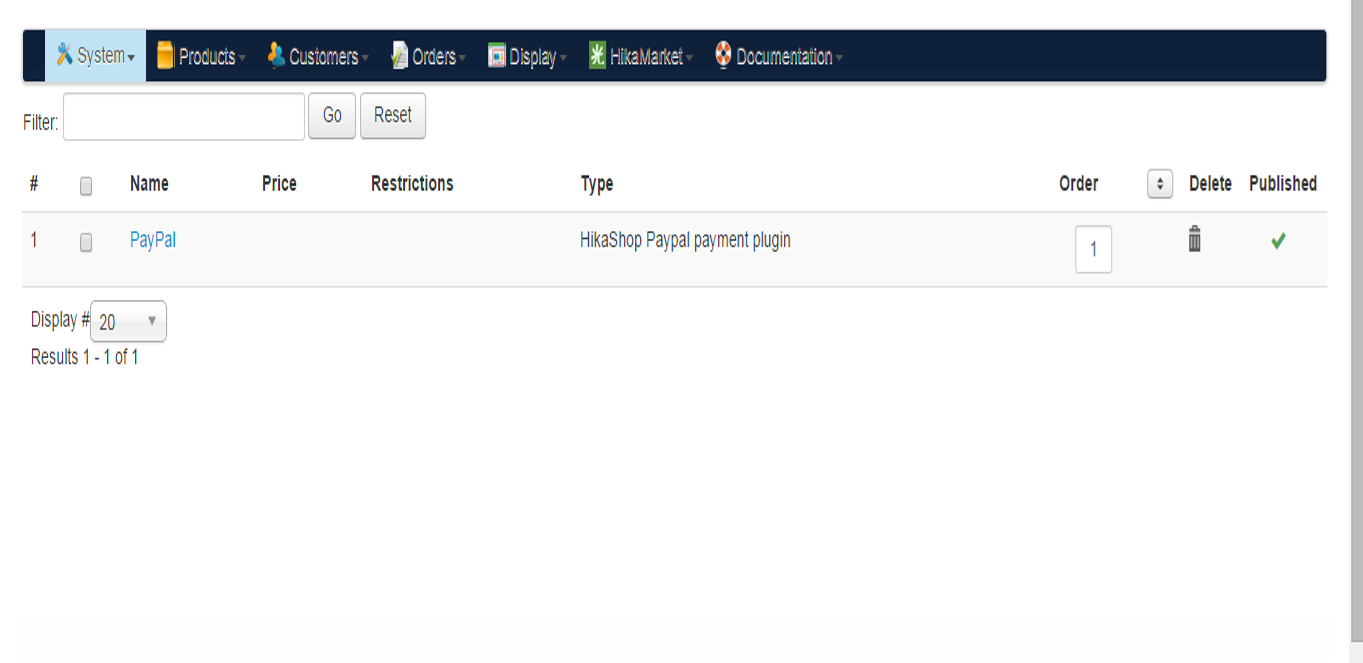Click the Display window icon

496,56
